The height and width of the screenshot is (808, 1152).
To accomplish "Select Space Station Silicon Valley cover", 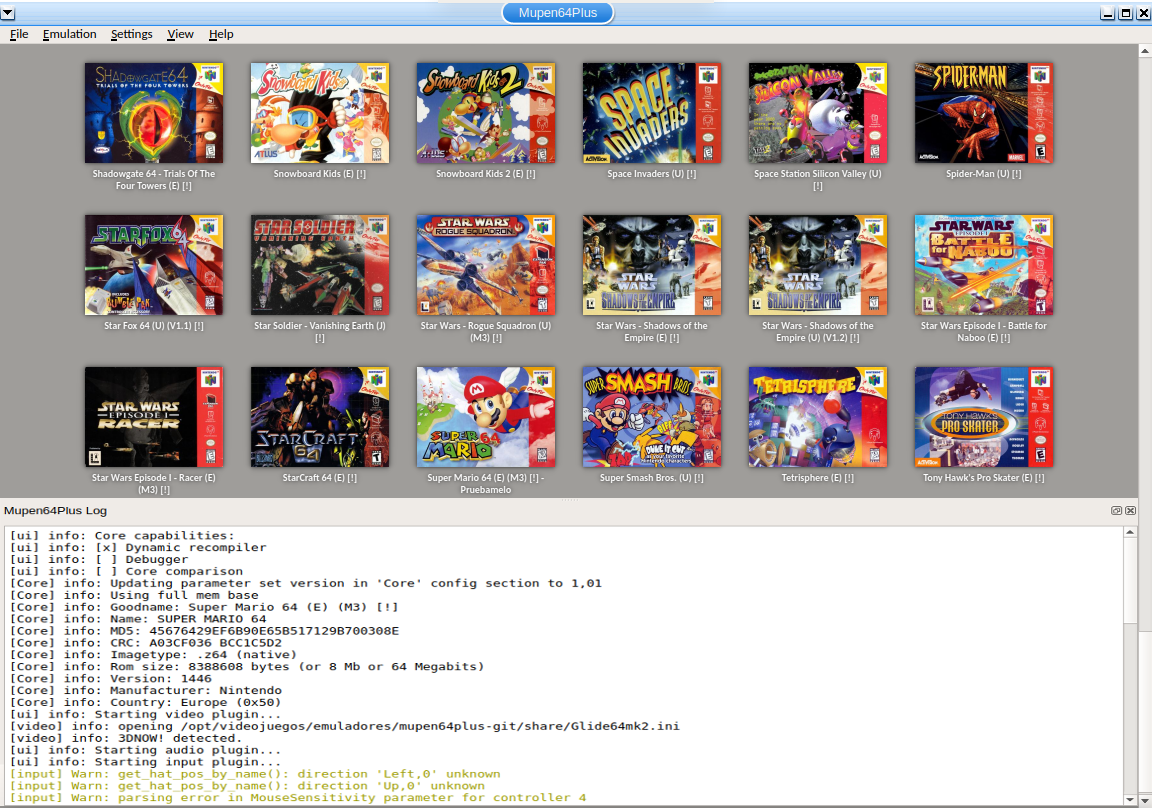I will 818,112.
